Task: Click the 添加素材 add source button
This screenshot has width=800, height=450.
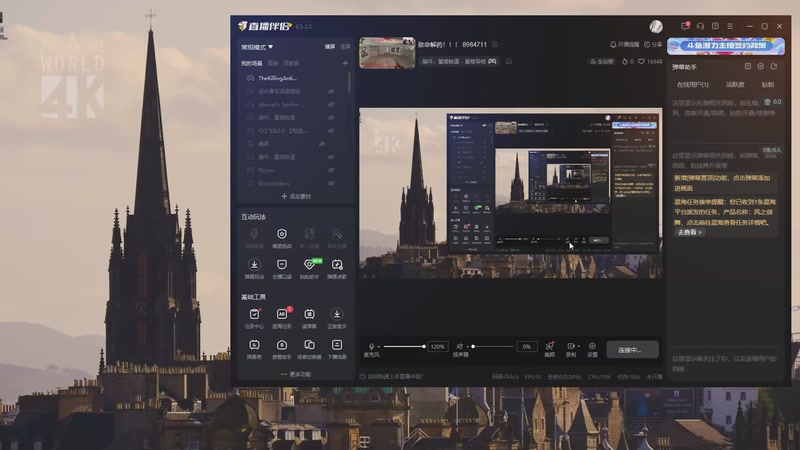Action: point(296,196)
